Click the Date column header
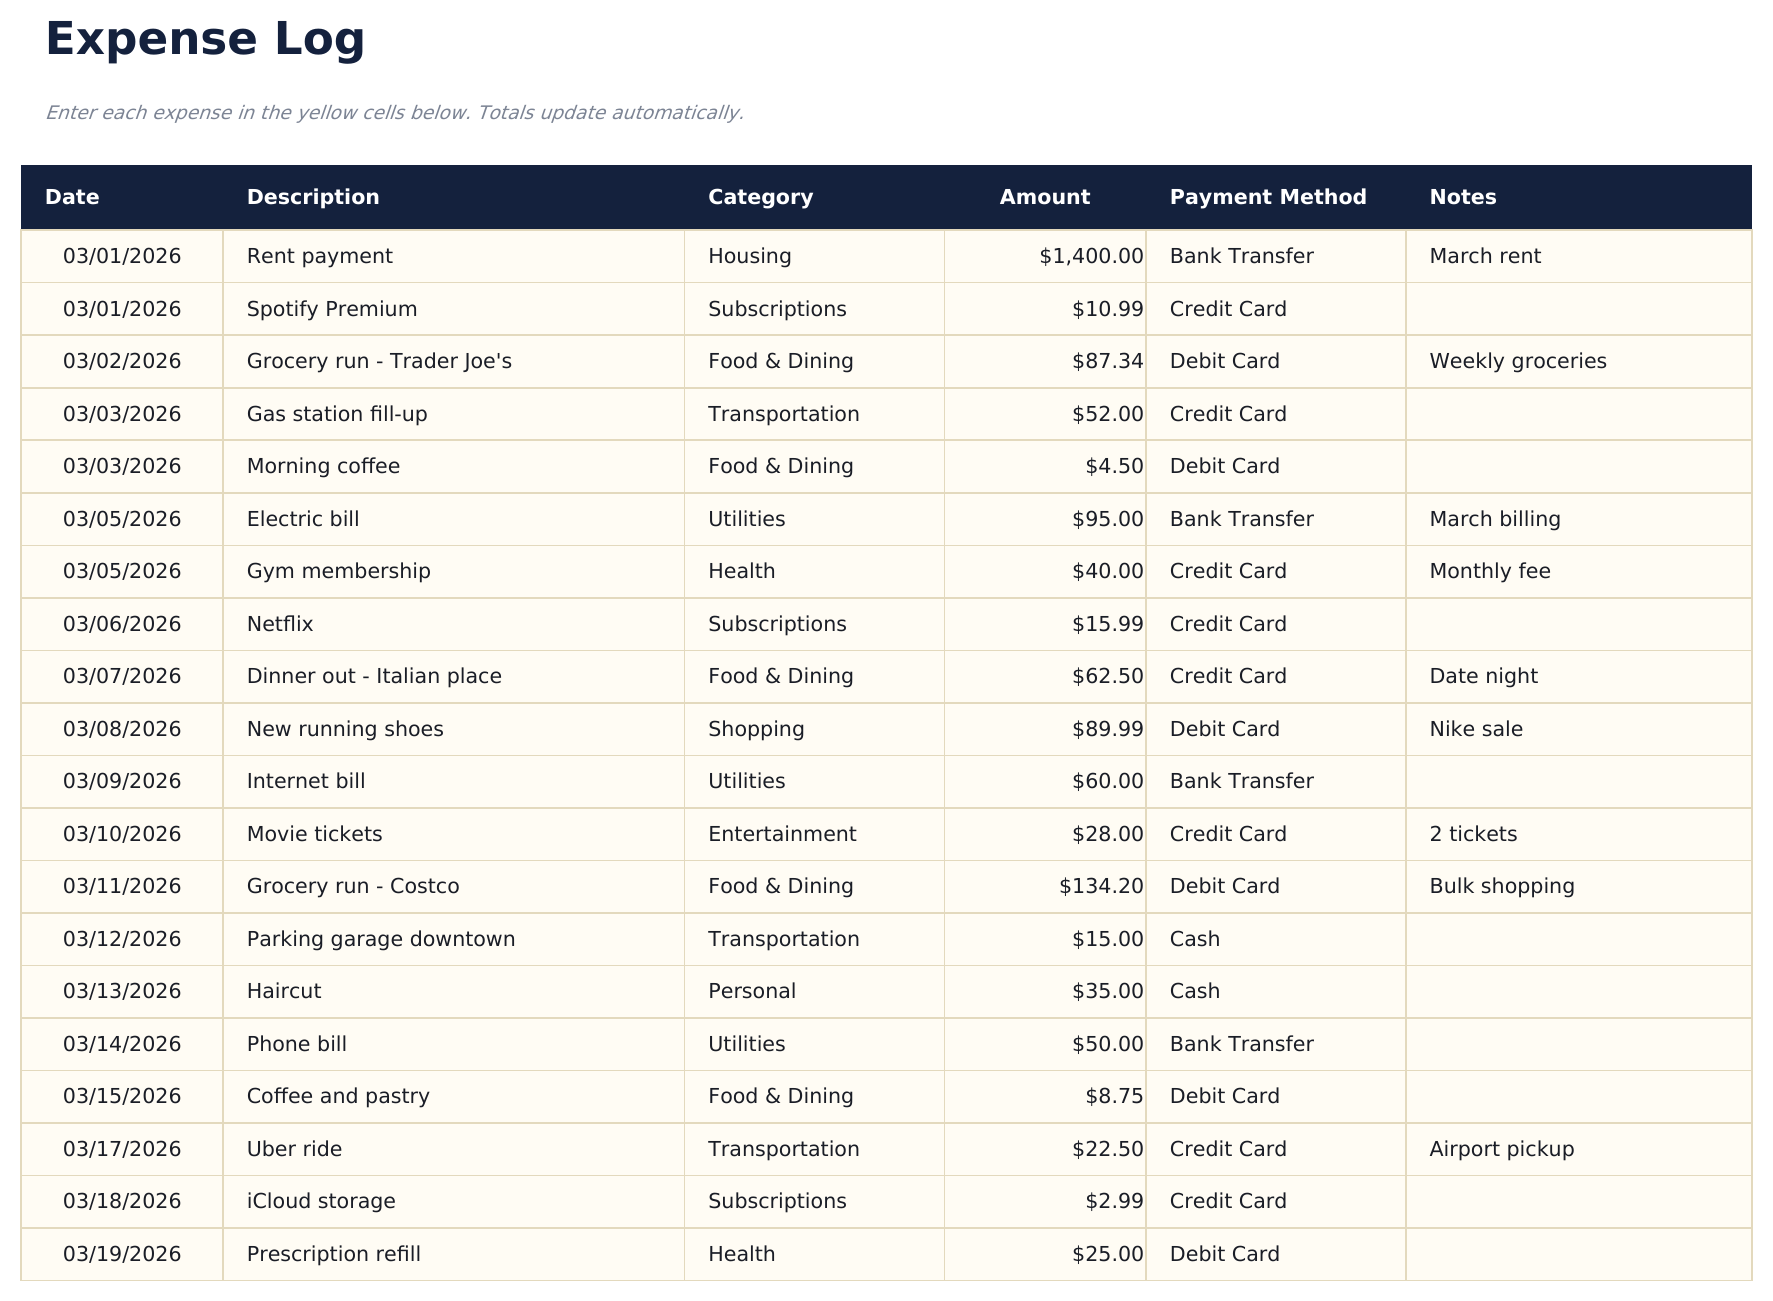Viewport: 1773px width, 1301px height. 71,197
